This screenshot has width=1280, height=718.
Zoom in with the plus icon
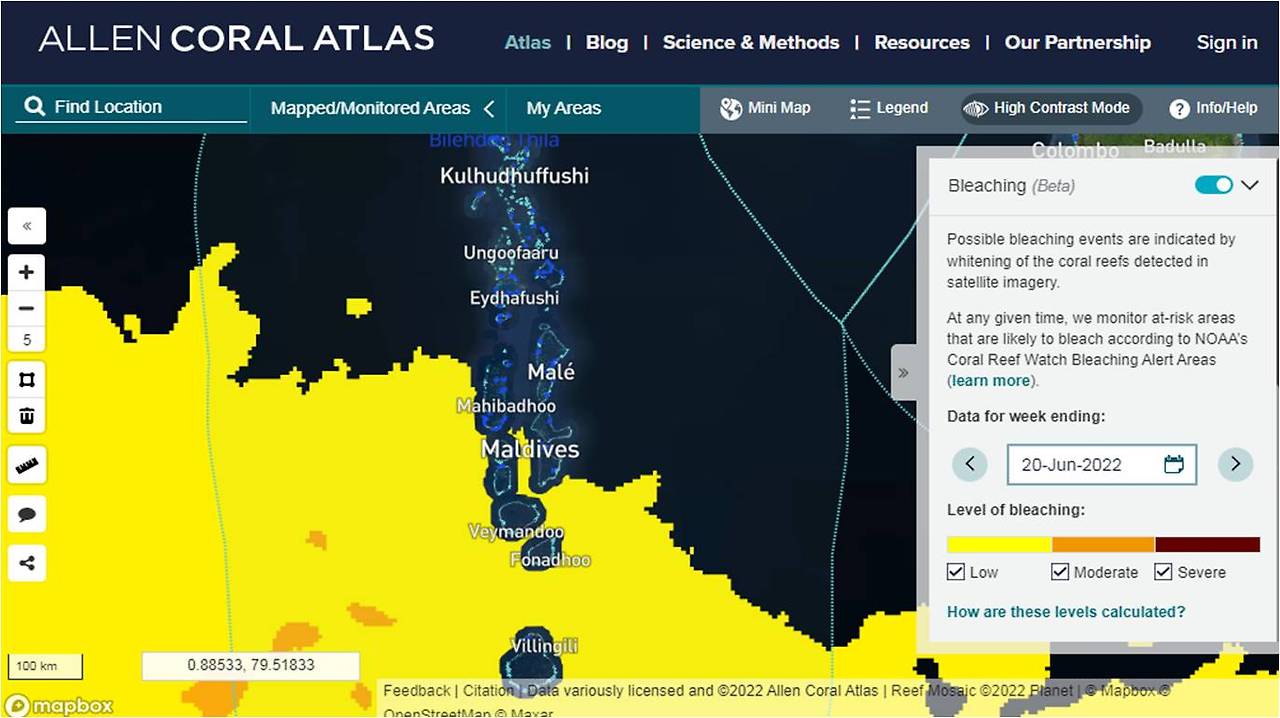click(27, 272)
